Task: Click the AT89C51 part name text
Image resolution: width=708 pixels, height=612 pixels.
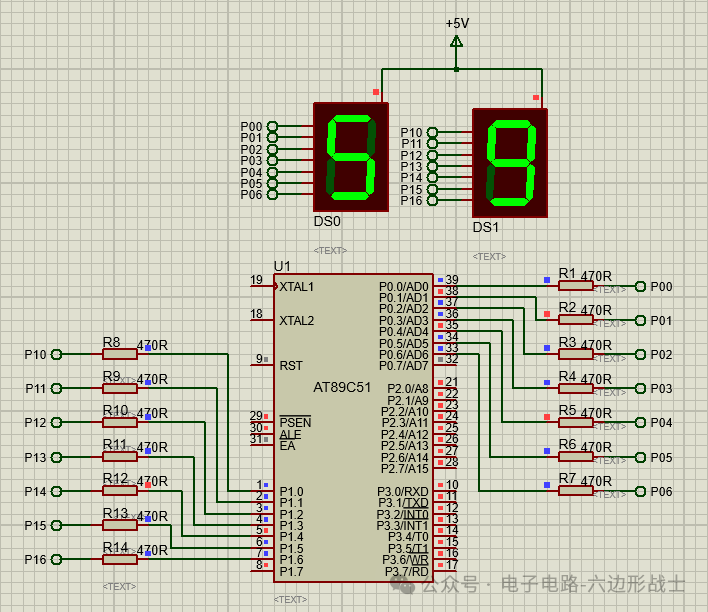Action: coord(342,388)
